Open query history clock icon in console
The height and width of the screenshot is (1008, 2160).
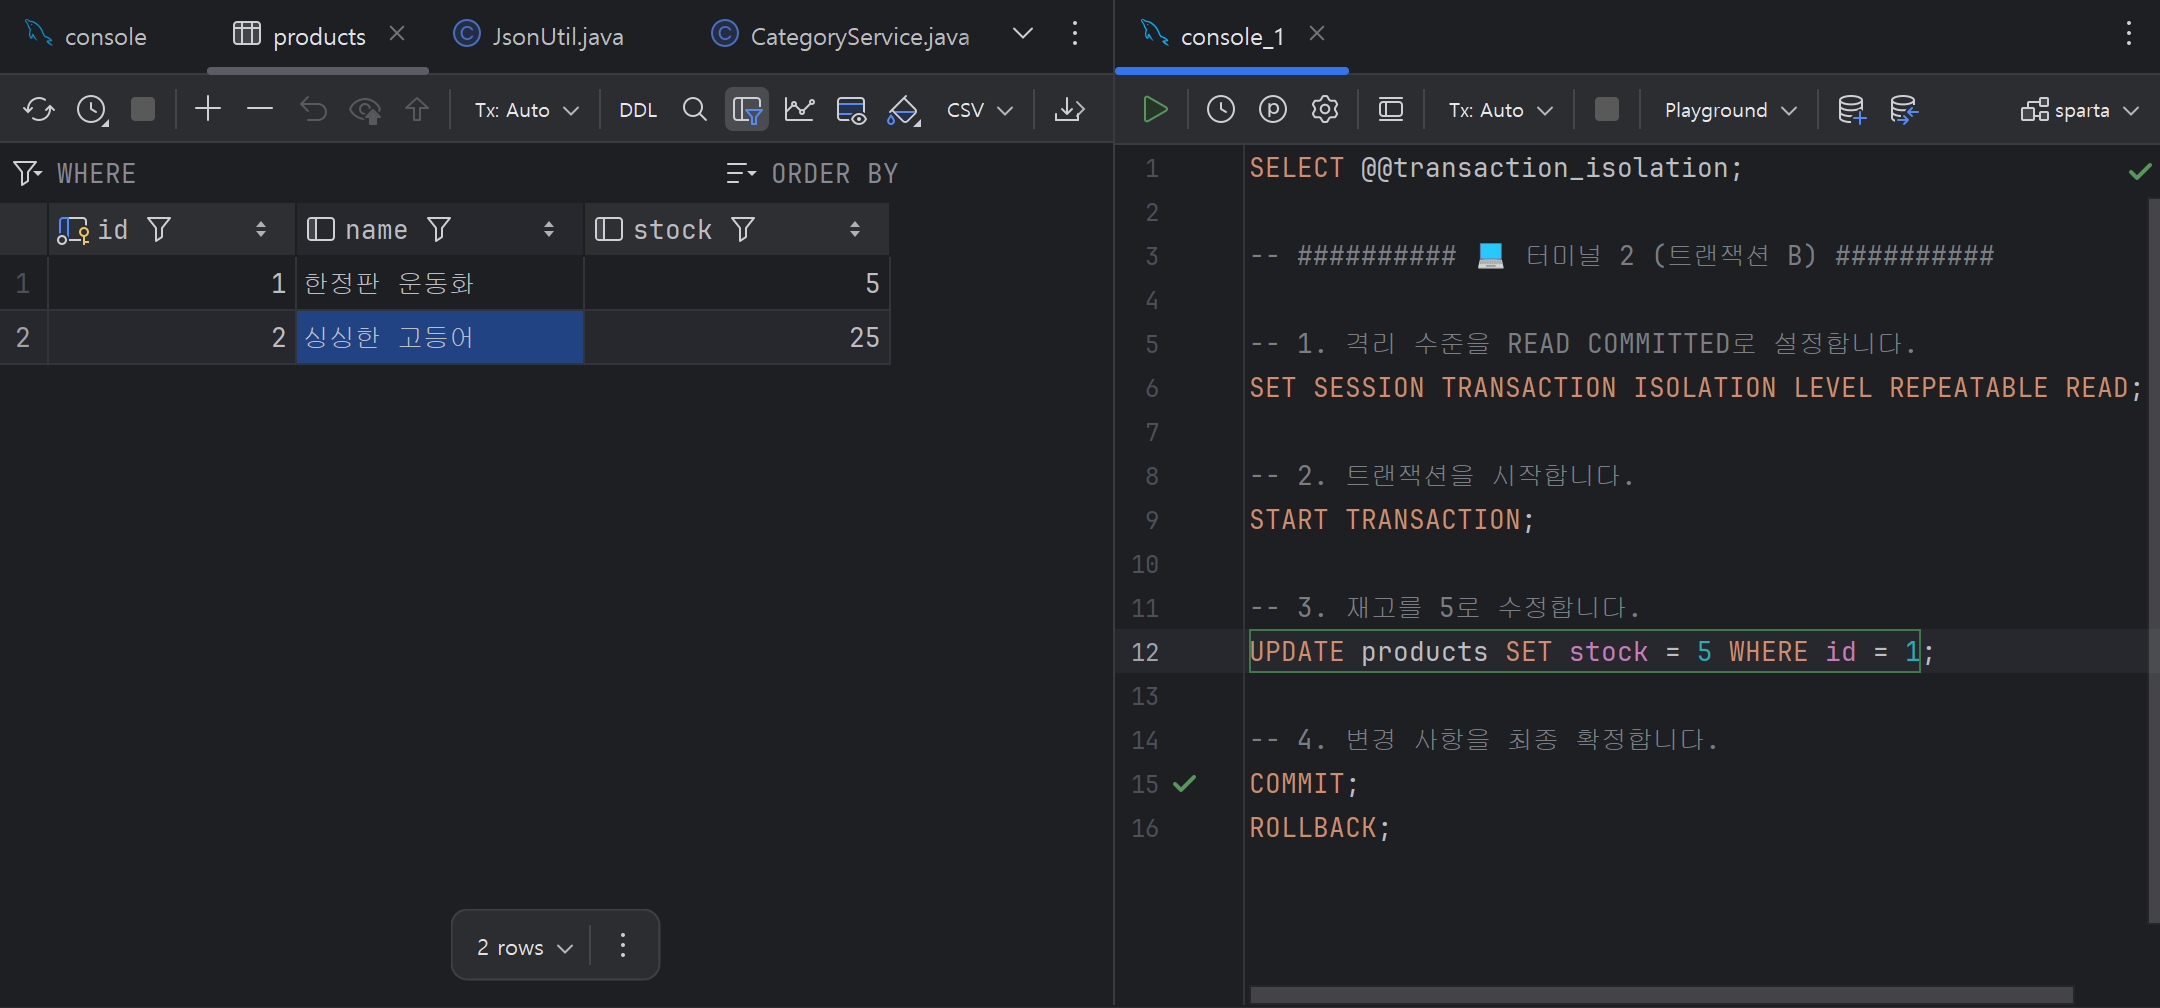[1220, 109]
